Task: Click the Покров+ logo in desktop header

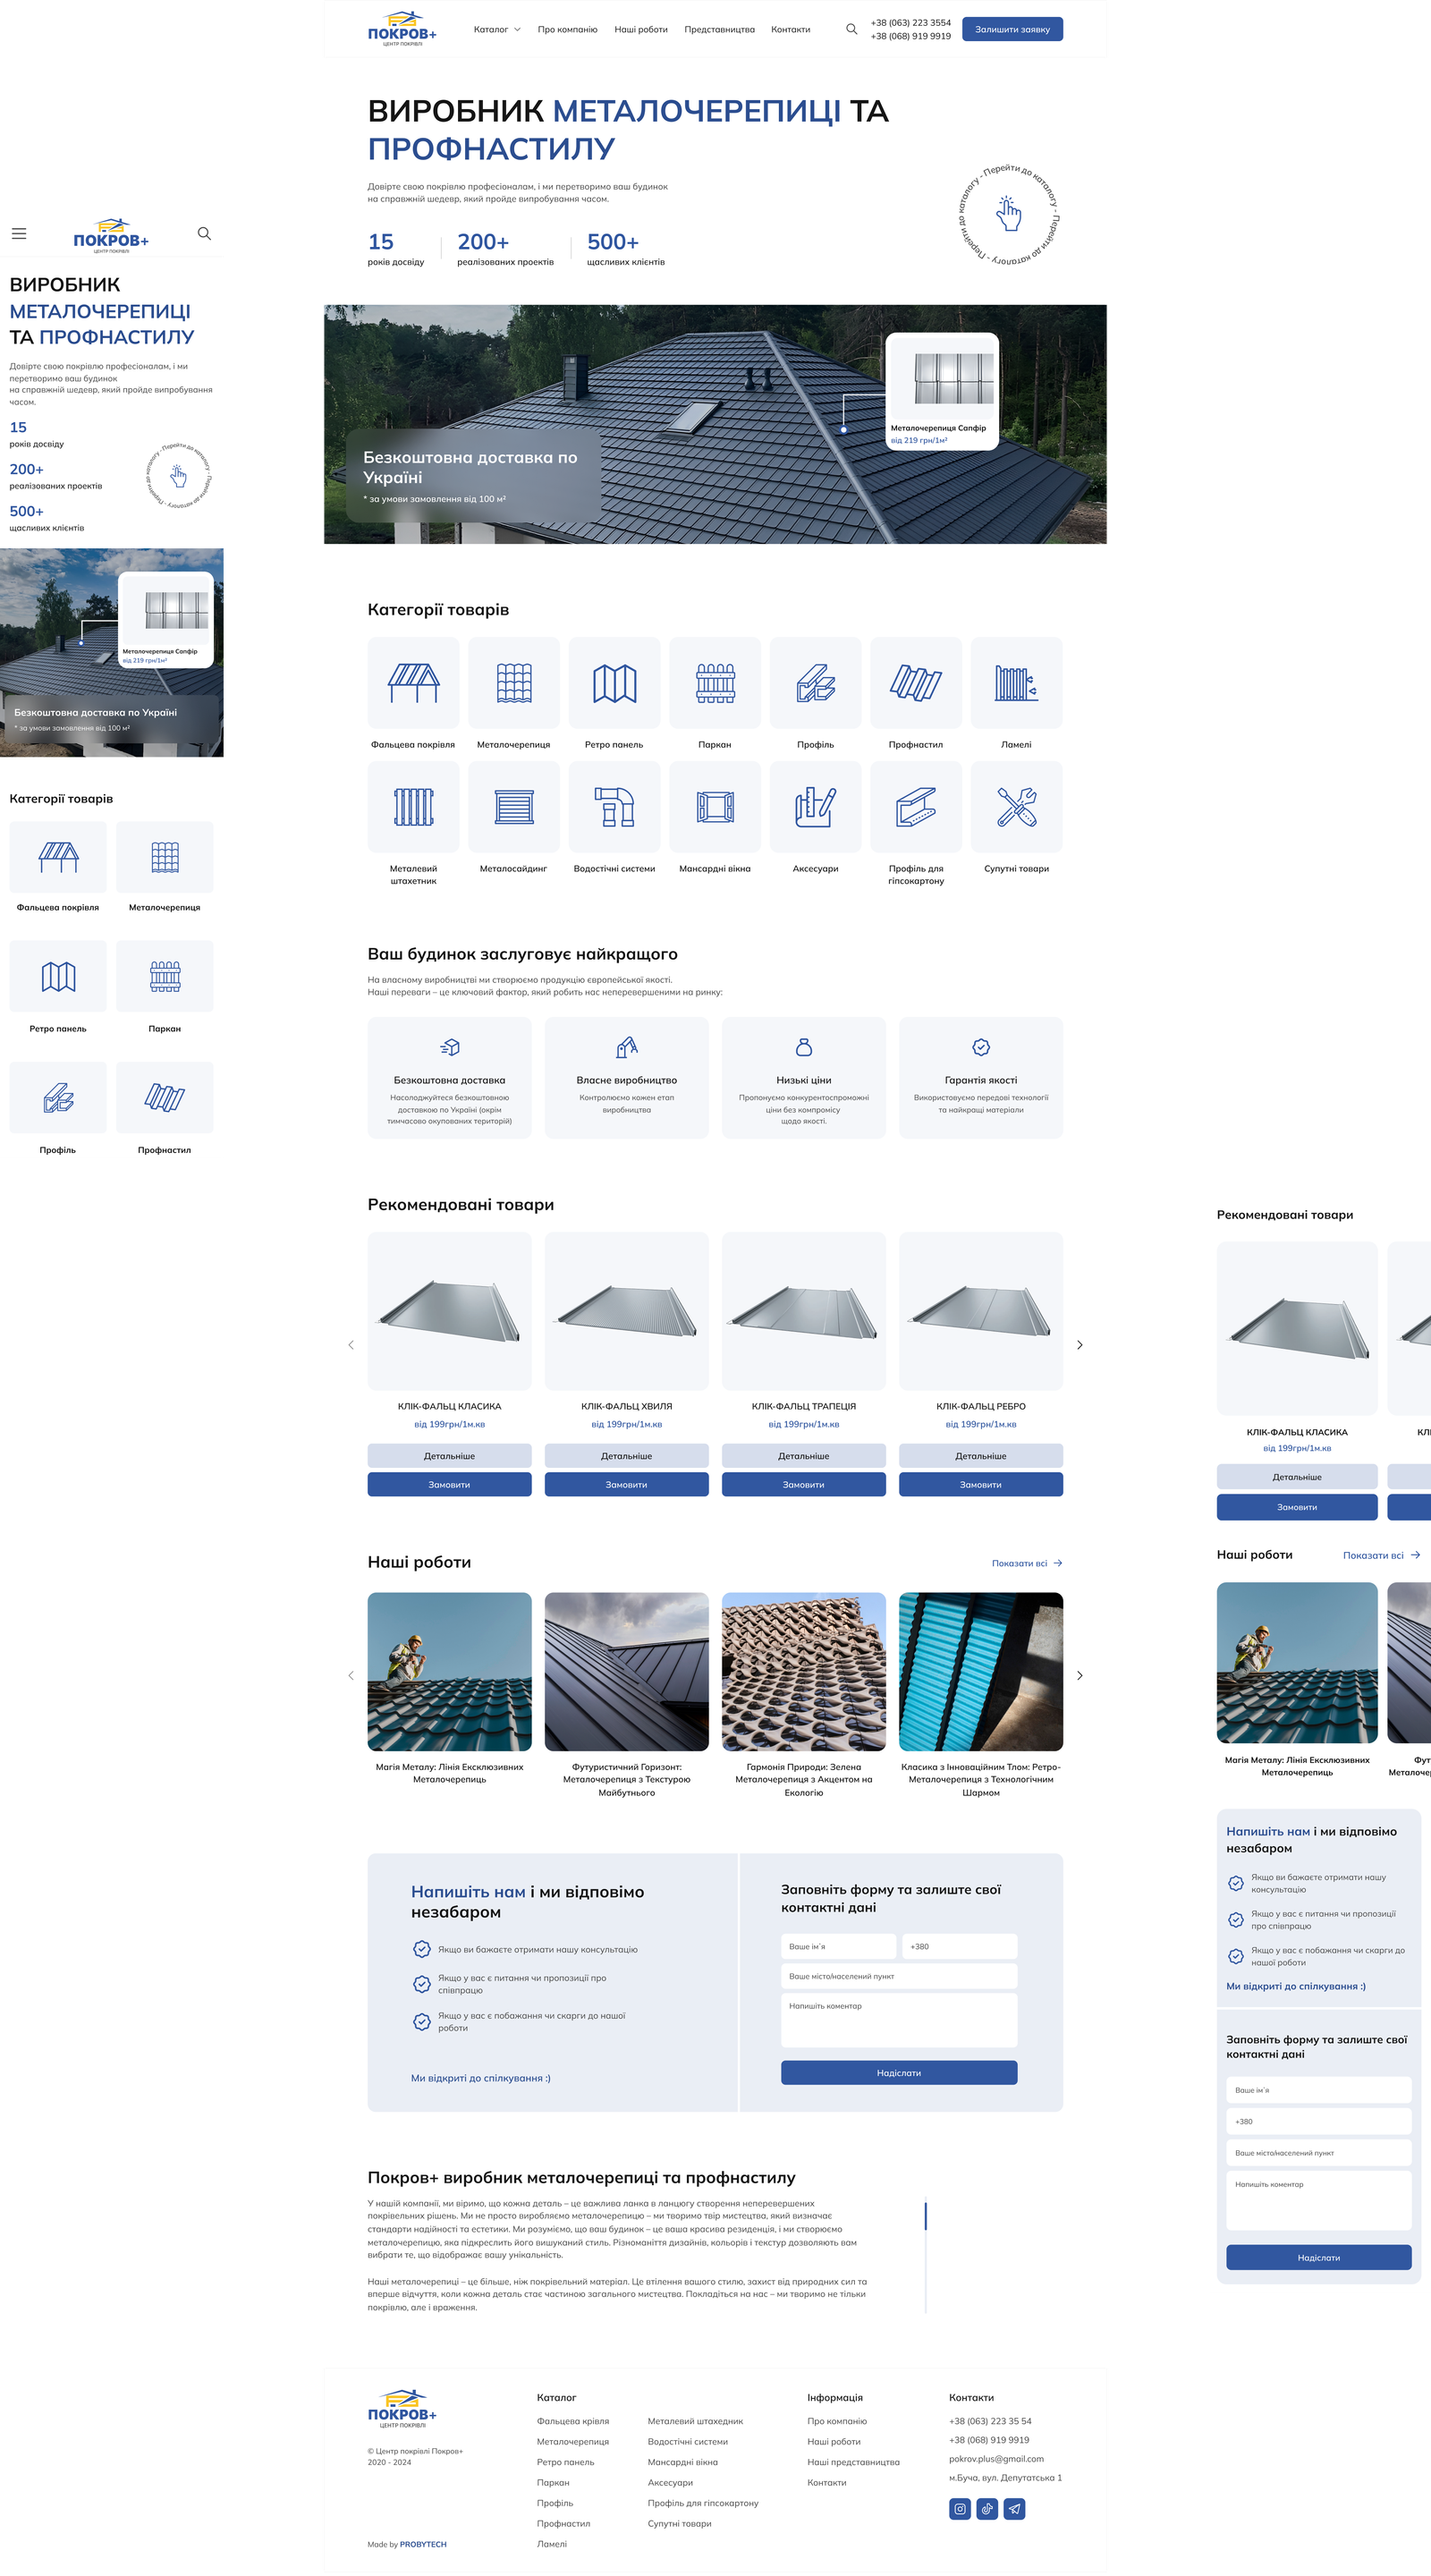Action: [x=402, y=29]
